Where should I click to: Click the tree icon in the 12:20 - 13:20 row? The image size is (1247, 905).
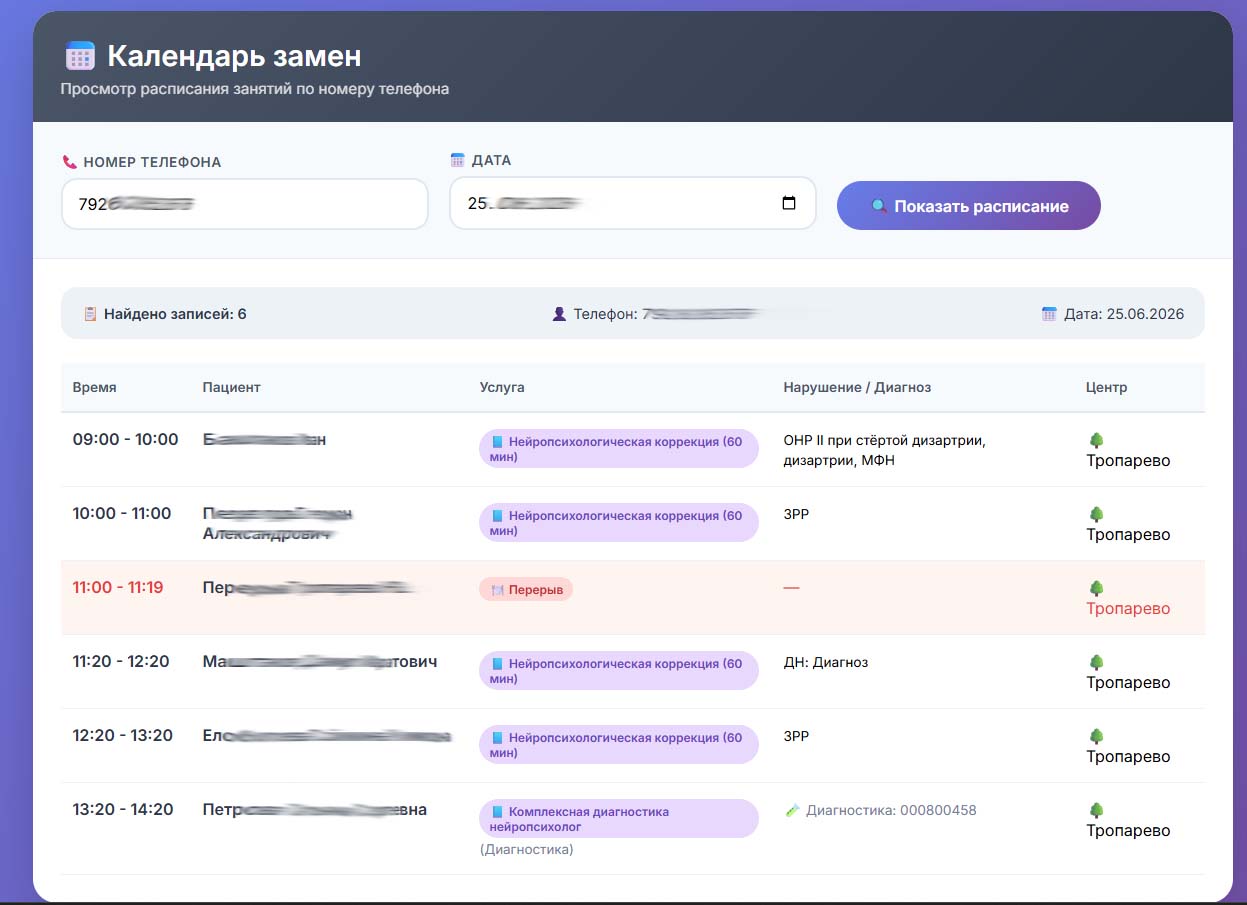pos(1096,736)
